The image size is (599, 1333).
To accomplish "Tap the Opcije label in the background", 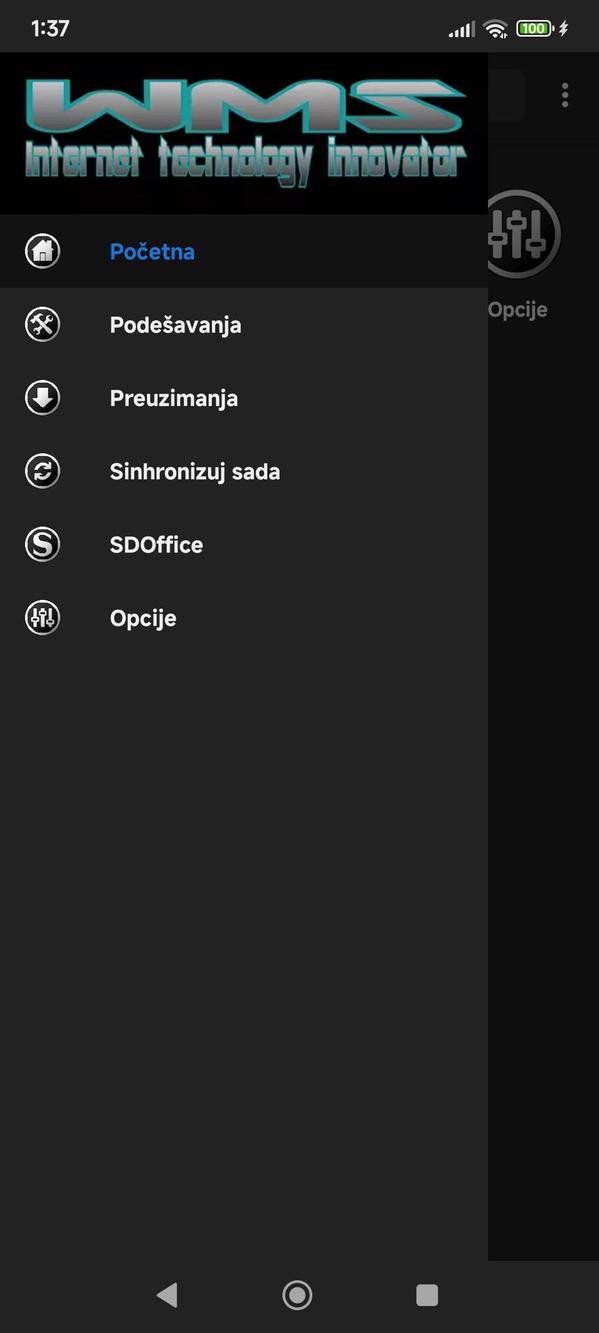I will point(518,309).
